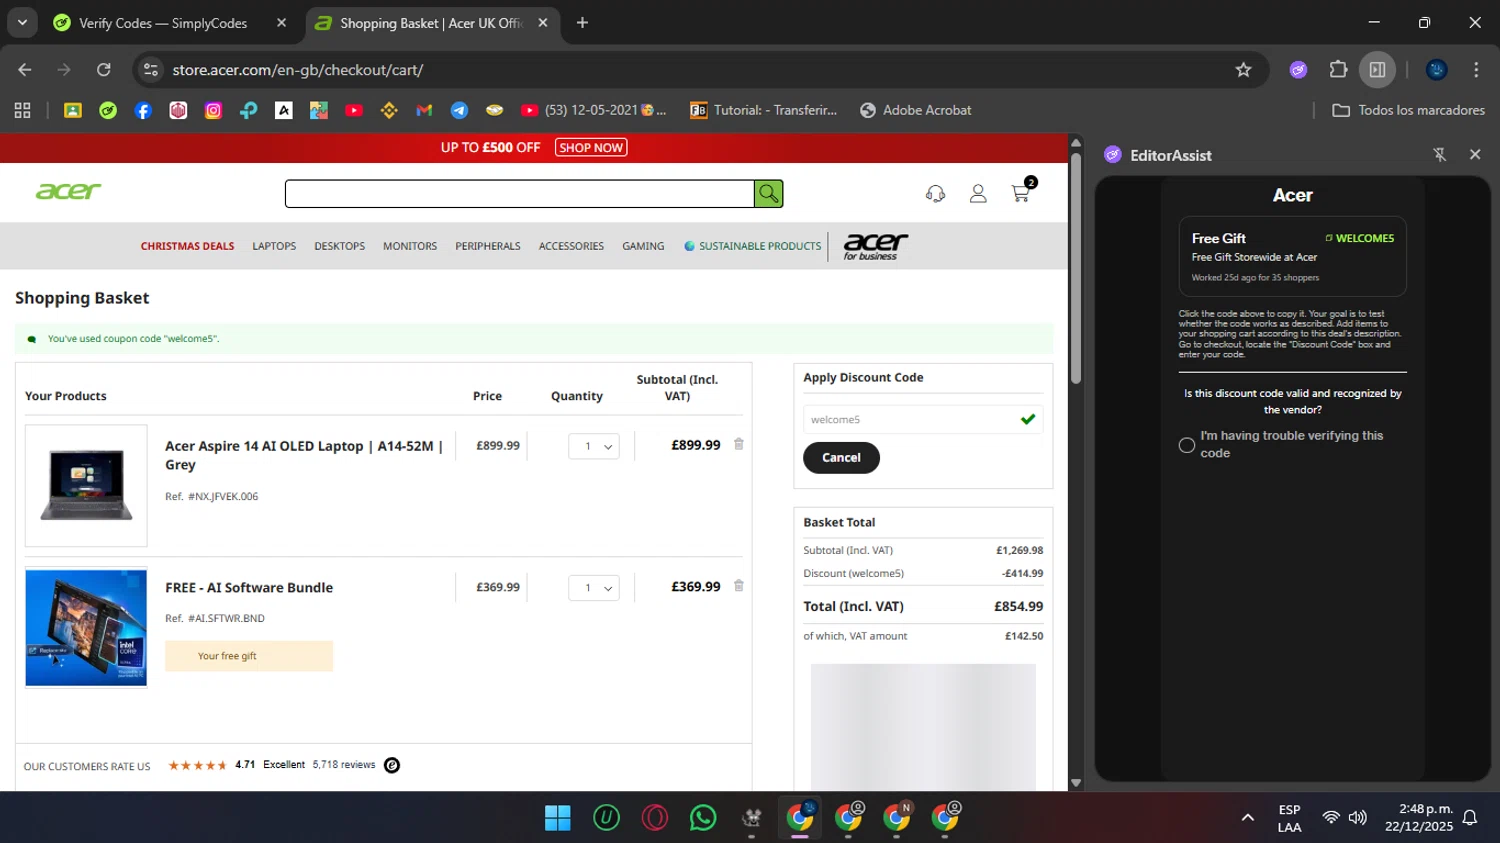
Task: Copy the WELCOME5 code in EditorAssist
Action: click(x=1359, y=238)
